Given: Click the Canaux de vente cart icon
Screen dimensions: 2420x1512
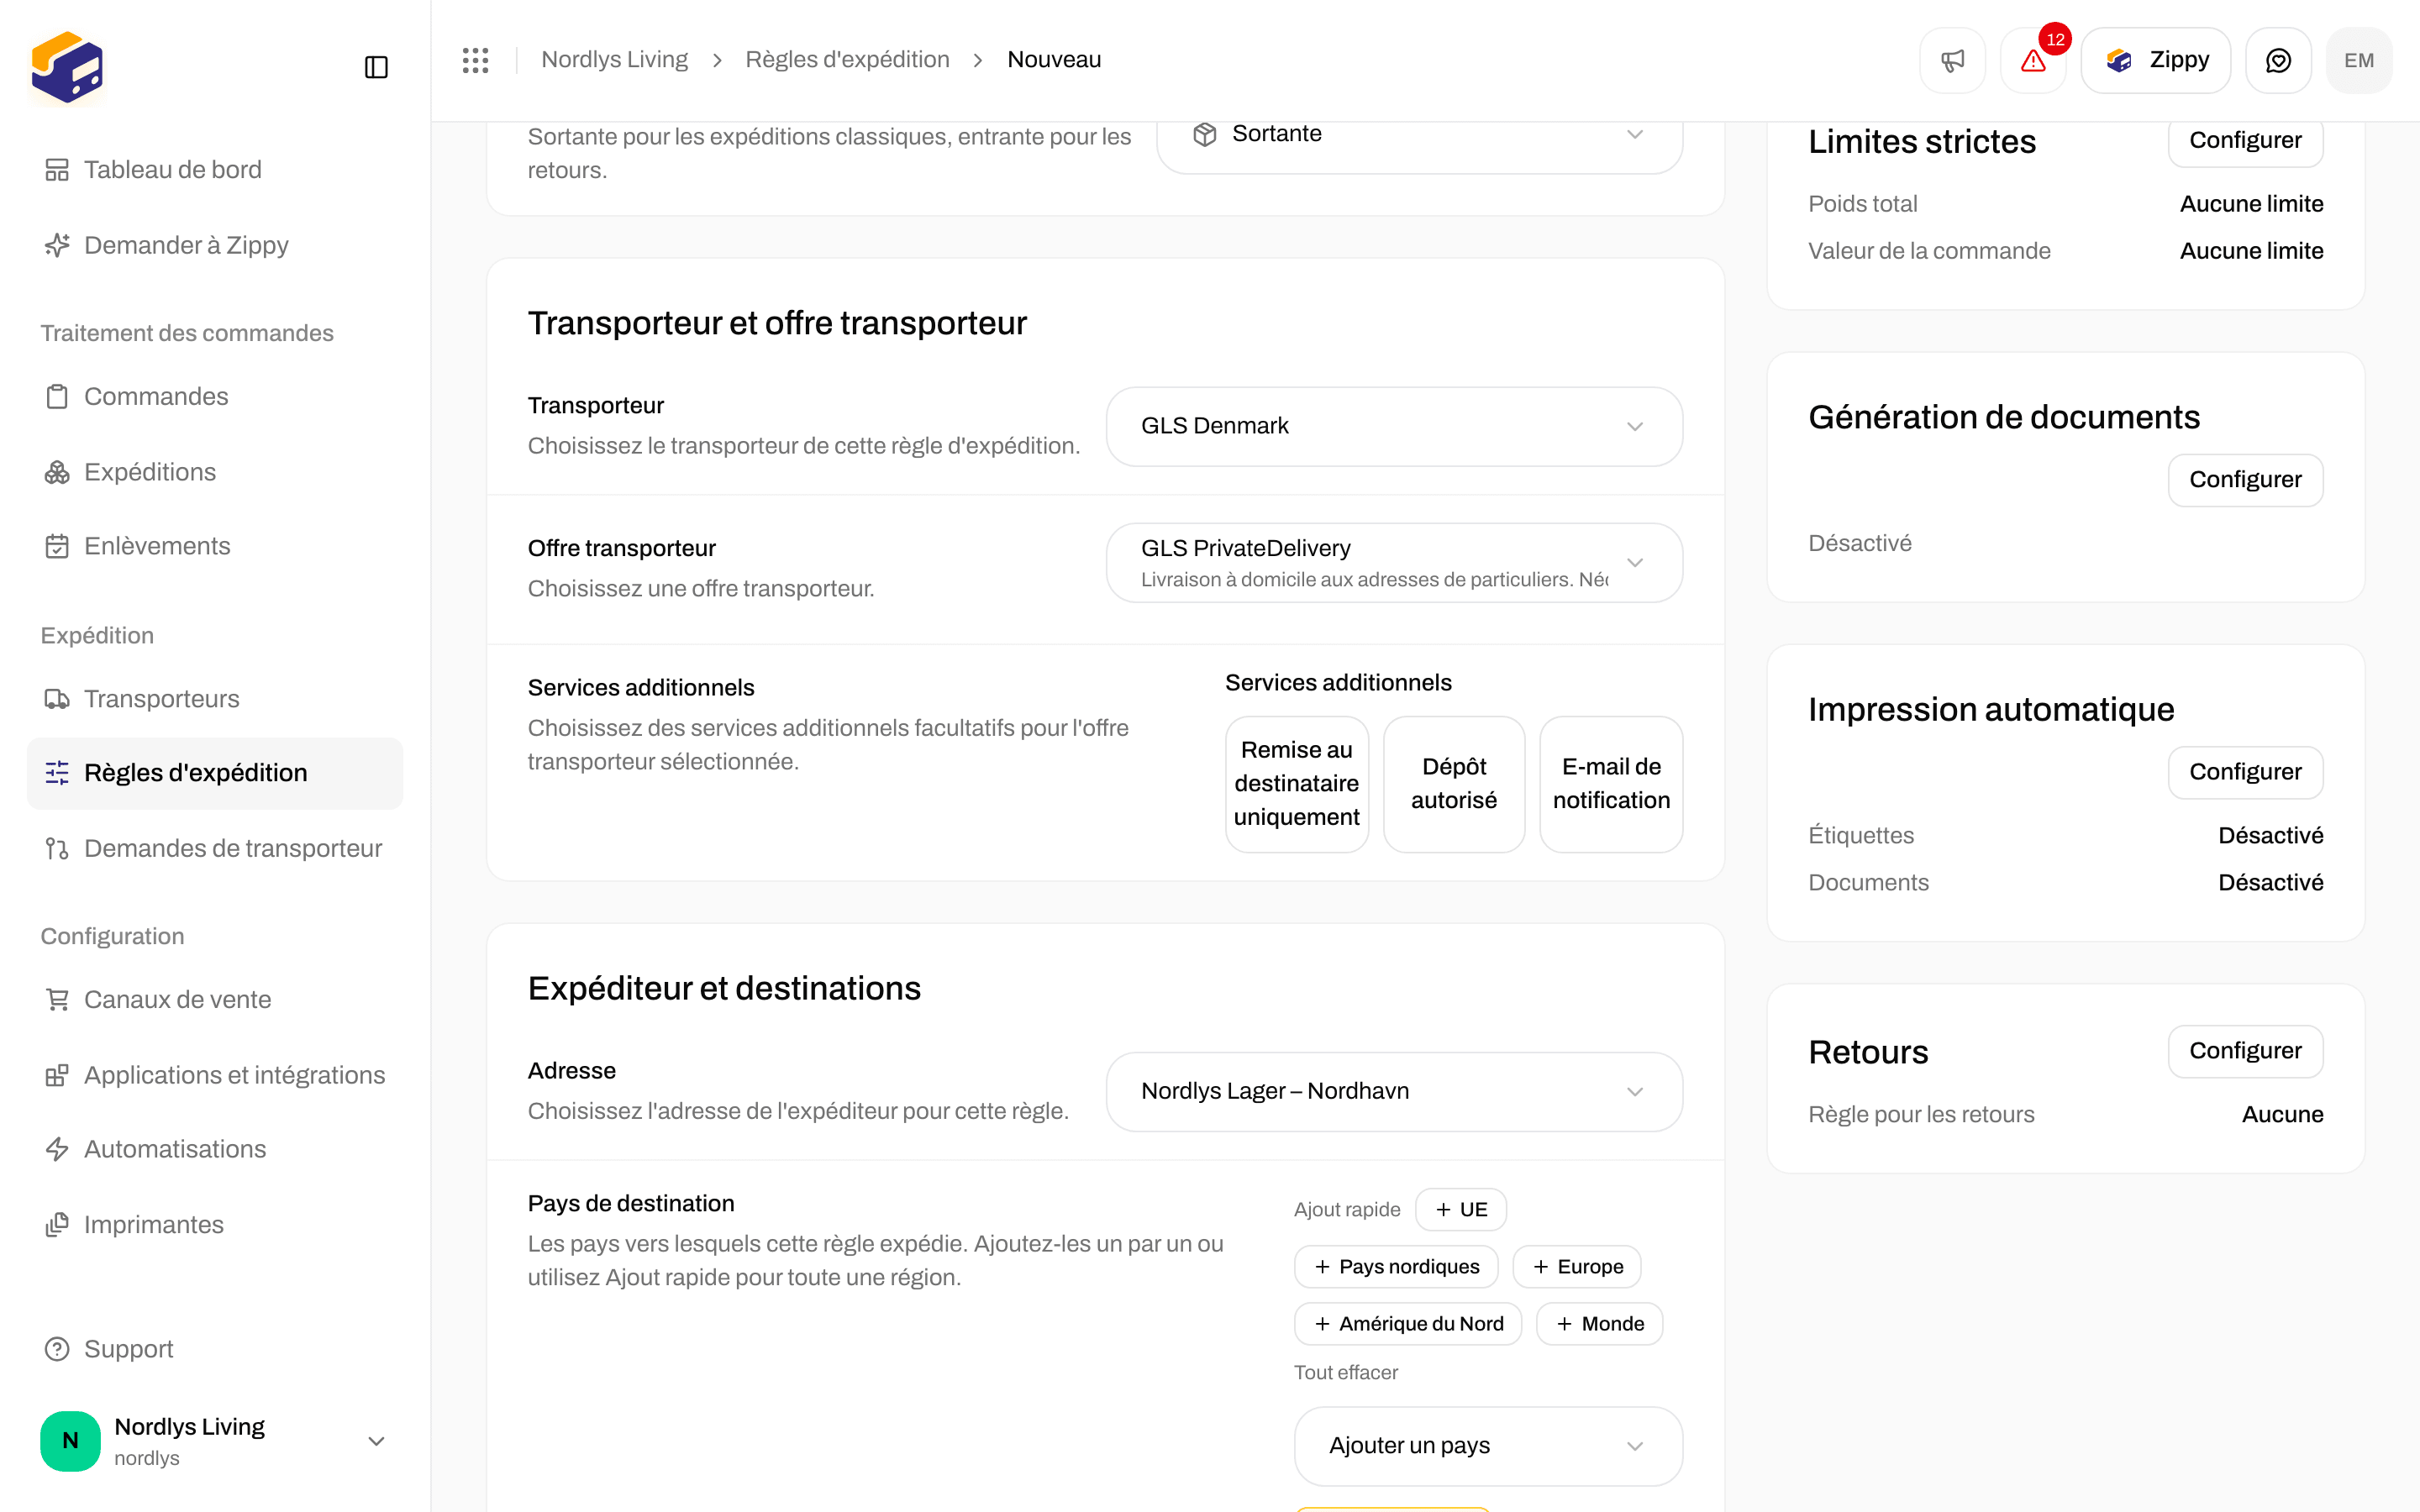Looking at the screenshot, I should pyautogui.click(x=57, y=1000).
